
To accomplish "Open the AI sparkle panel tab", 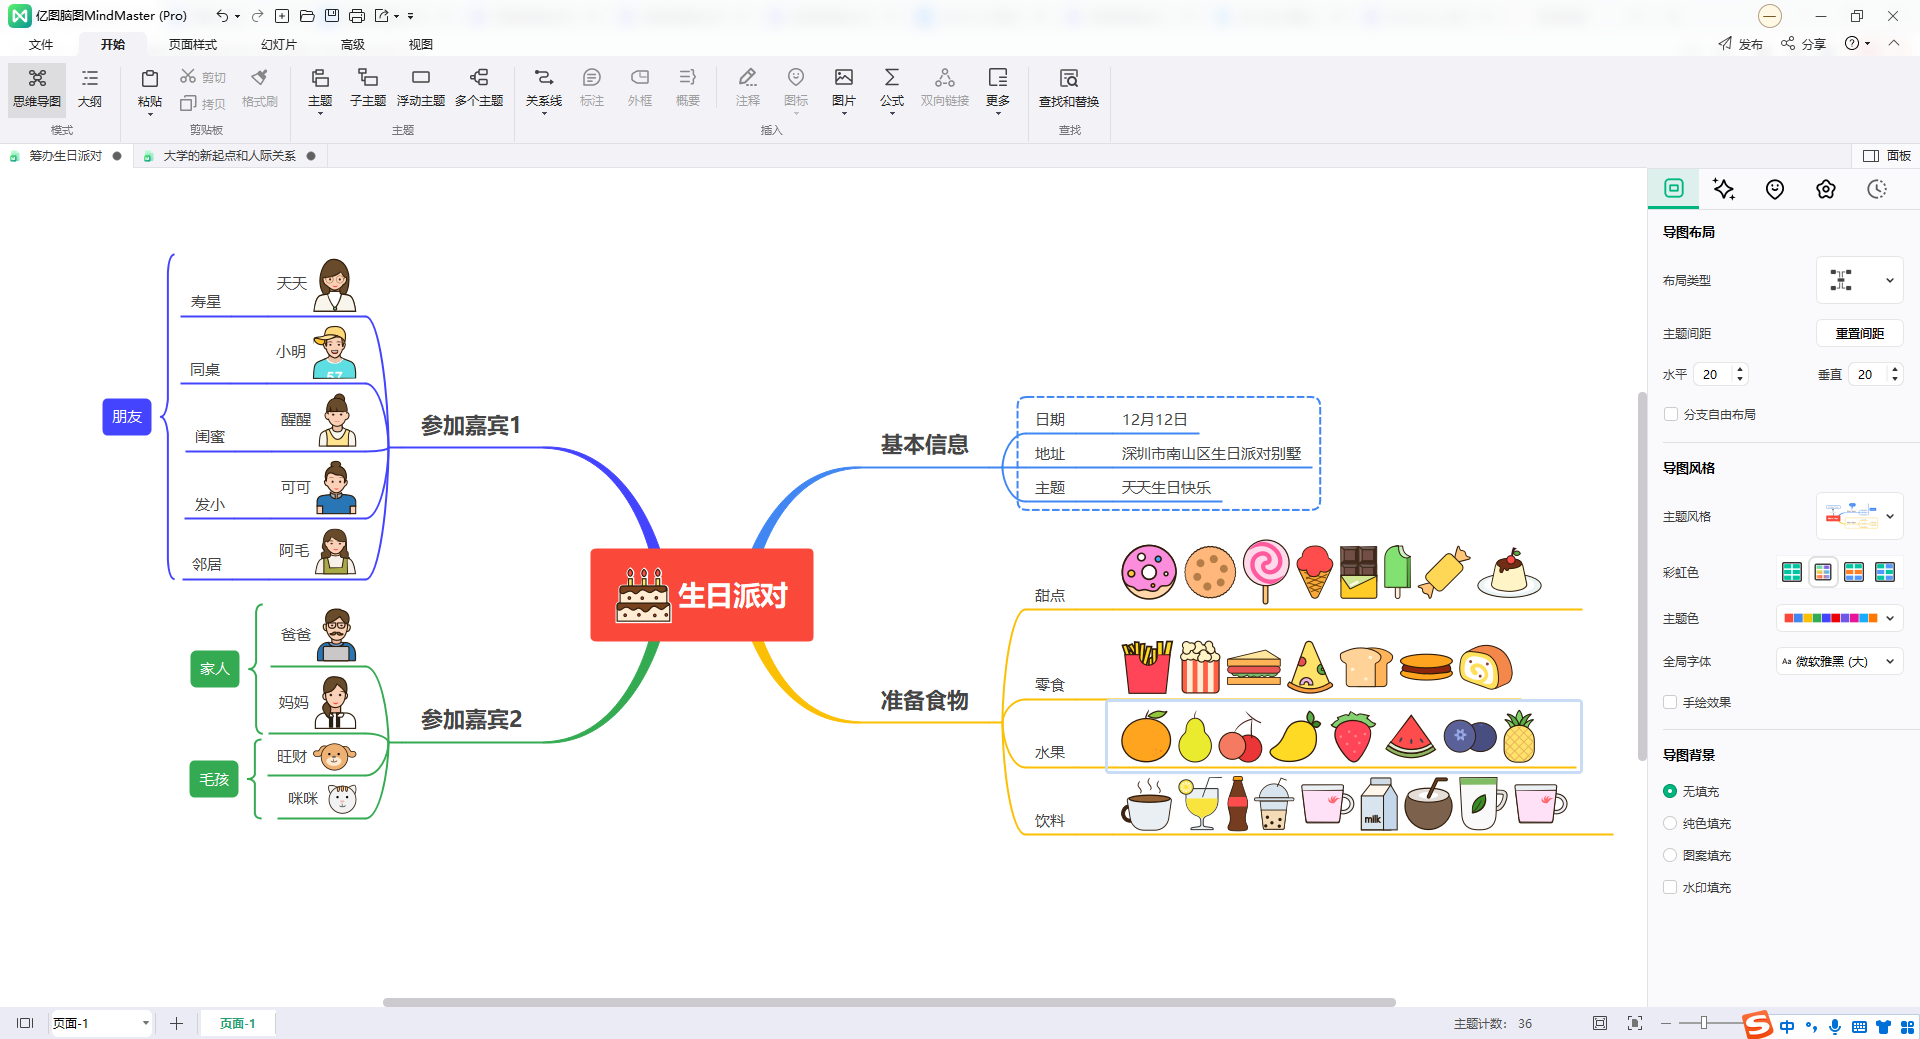I will (1724, 189).
